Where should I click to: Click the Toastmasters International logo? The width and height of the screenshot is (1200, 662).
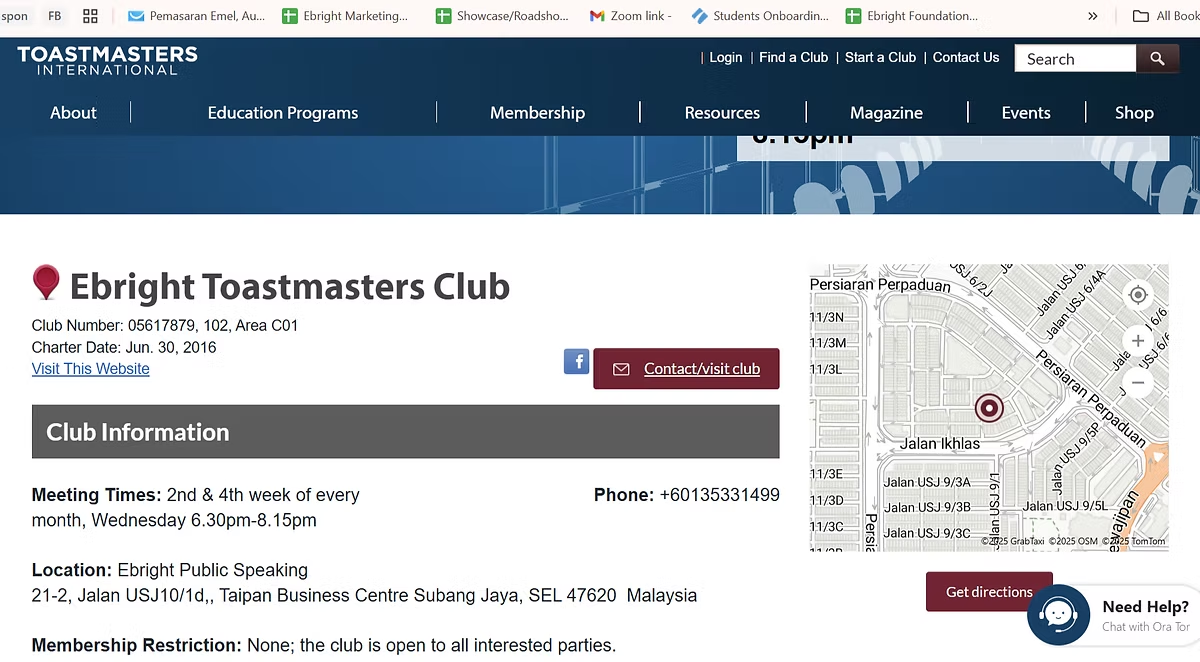[107, 60]
